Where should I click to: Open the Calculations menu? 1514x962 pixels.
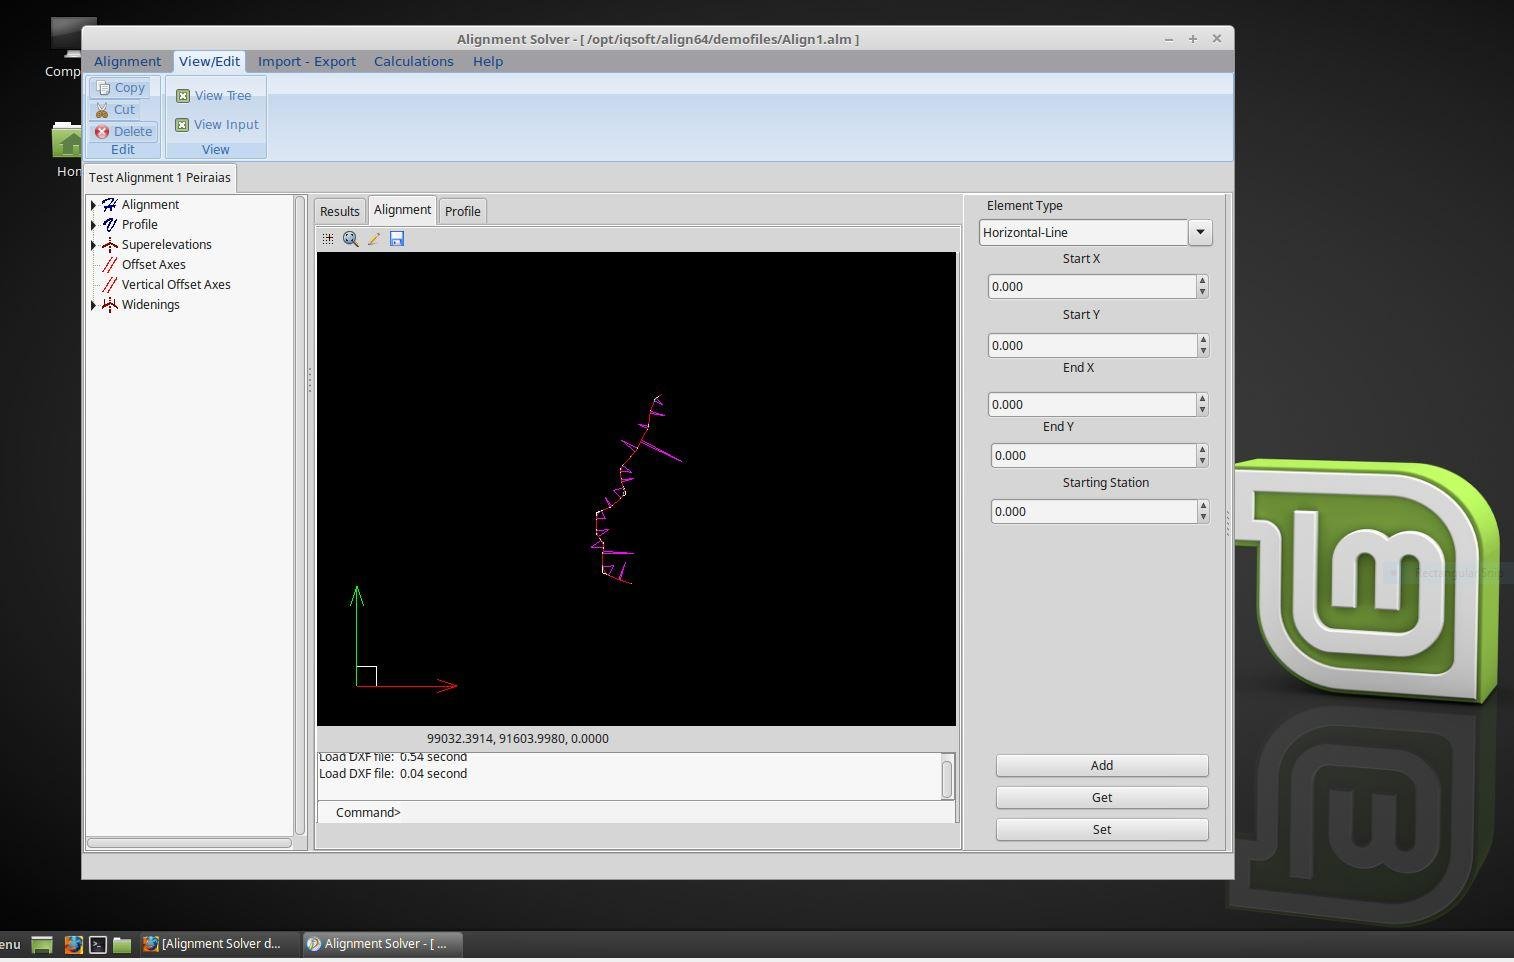[413, 61]
